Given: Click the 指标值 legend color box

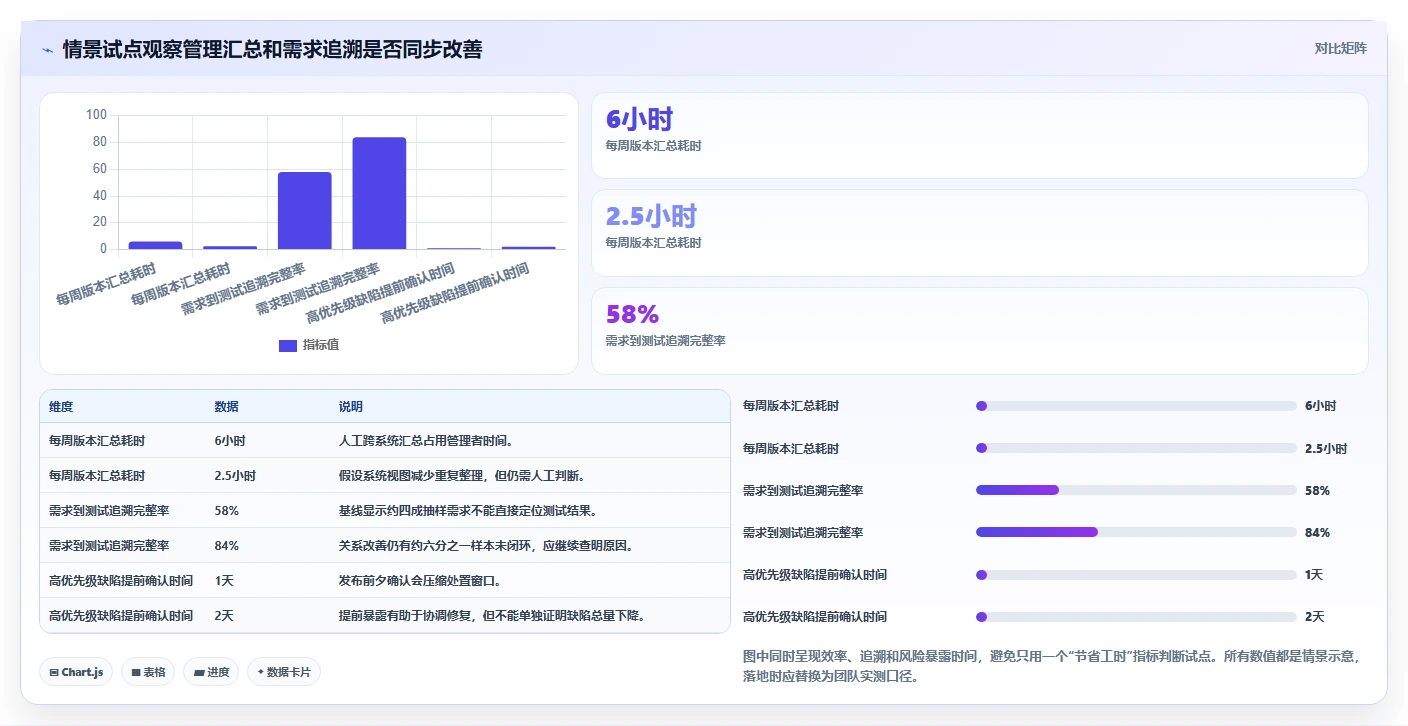Looking at the screenshot, I should pos(288,345).
